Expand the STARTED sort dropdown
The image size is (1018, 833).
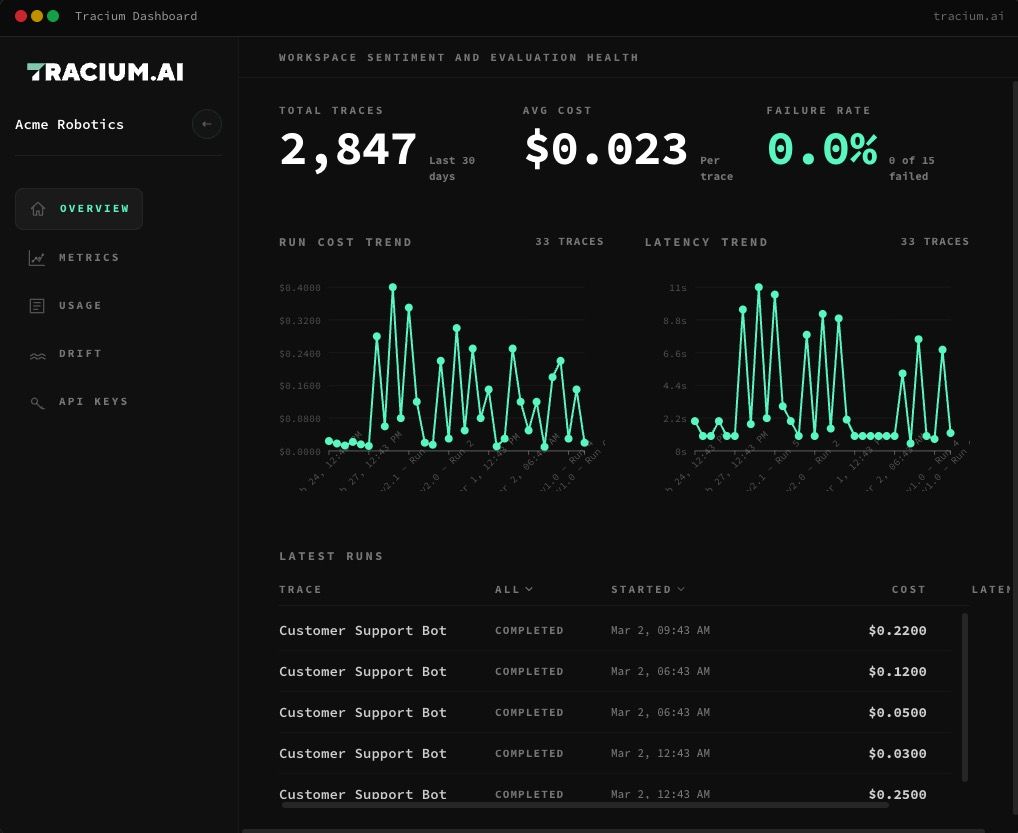[x=647, y=590]
